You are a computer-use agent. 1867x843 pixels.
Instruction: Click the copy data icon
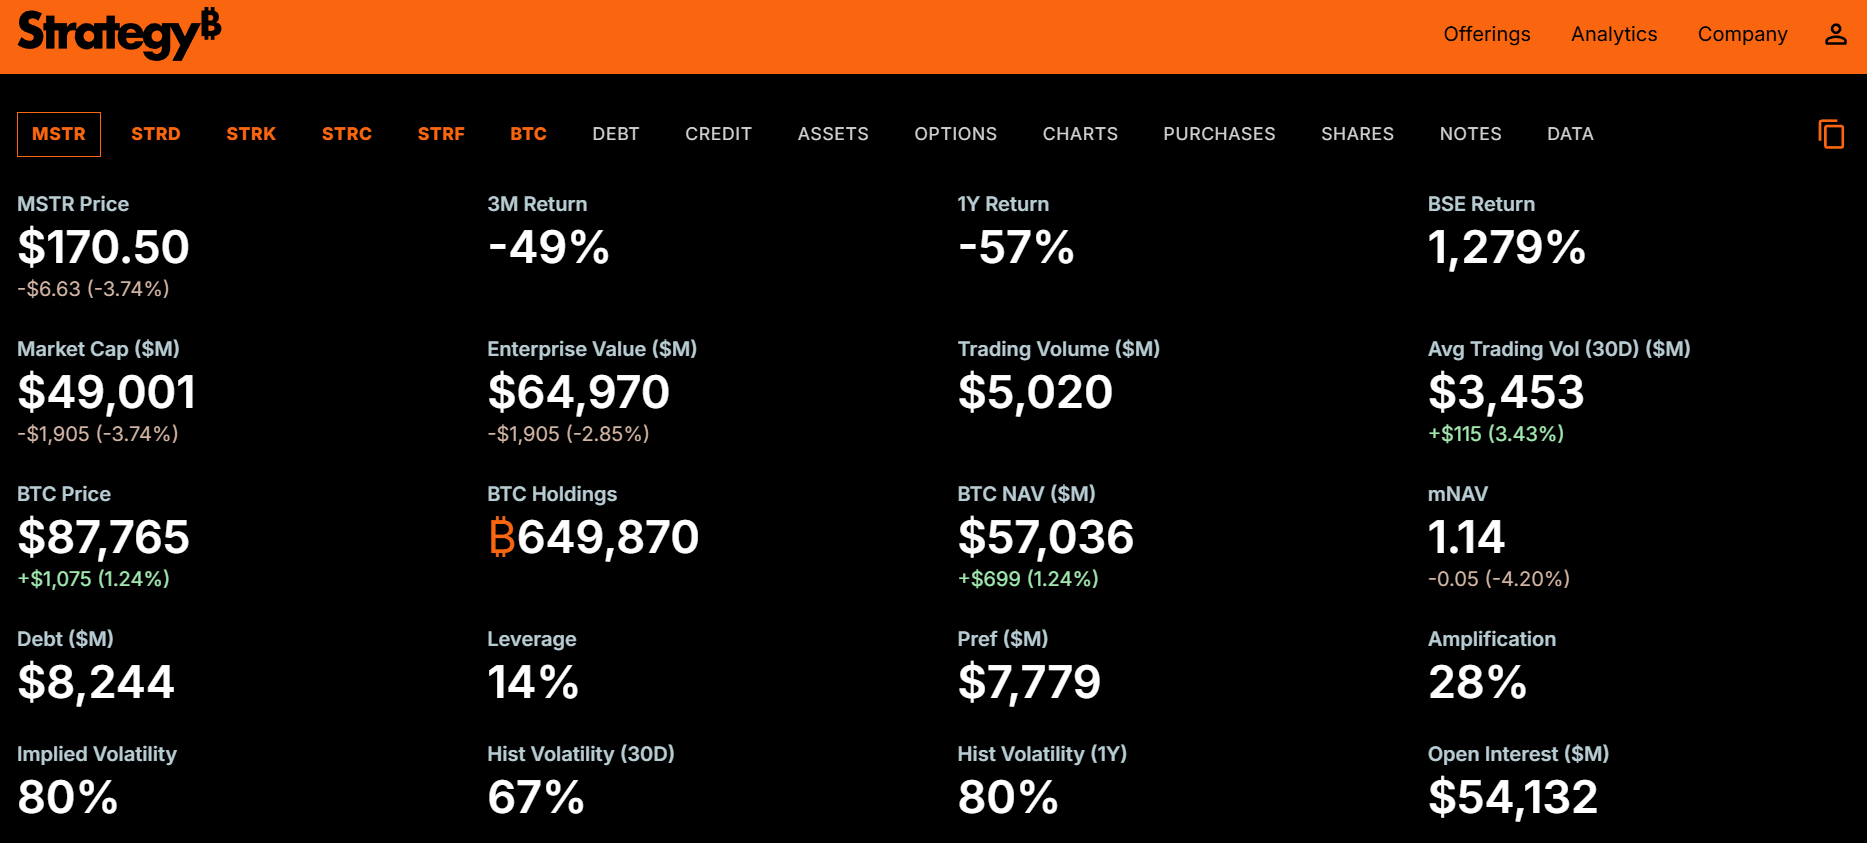[1830, 134]
